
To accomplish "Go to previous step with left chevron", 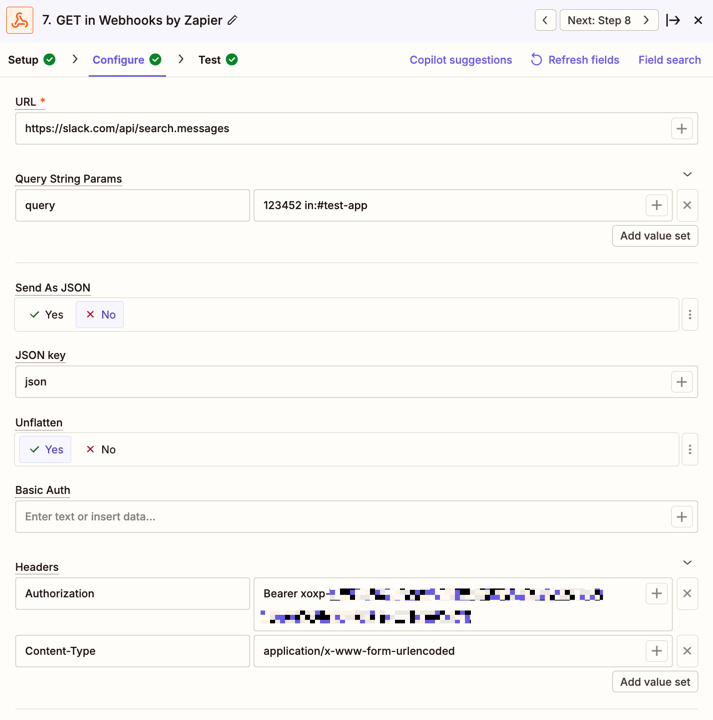I will click(x=545, y=20).
